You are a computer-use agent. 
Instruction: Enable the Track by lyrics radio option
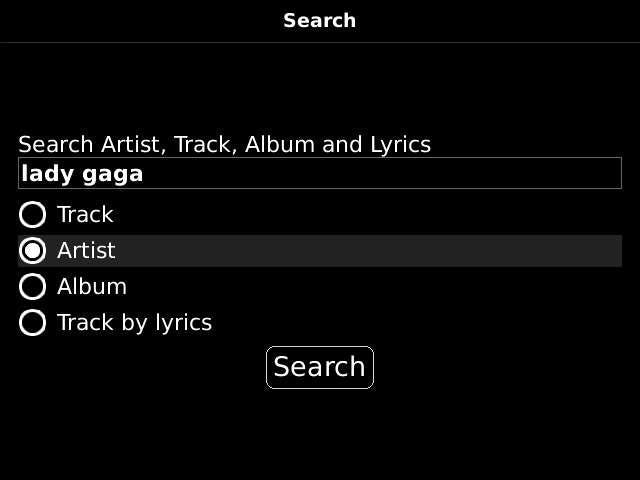[33, 323]
